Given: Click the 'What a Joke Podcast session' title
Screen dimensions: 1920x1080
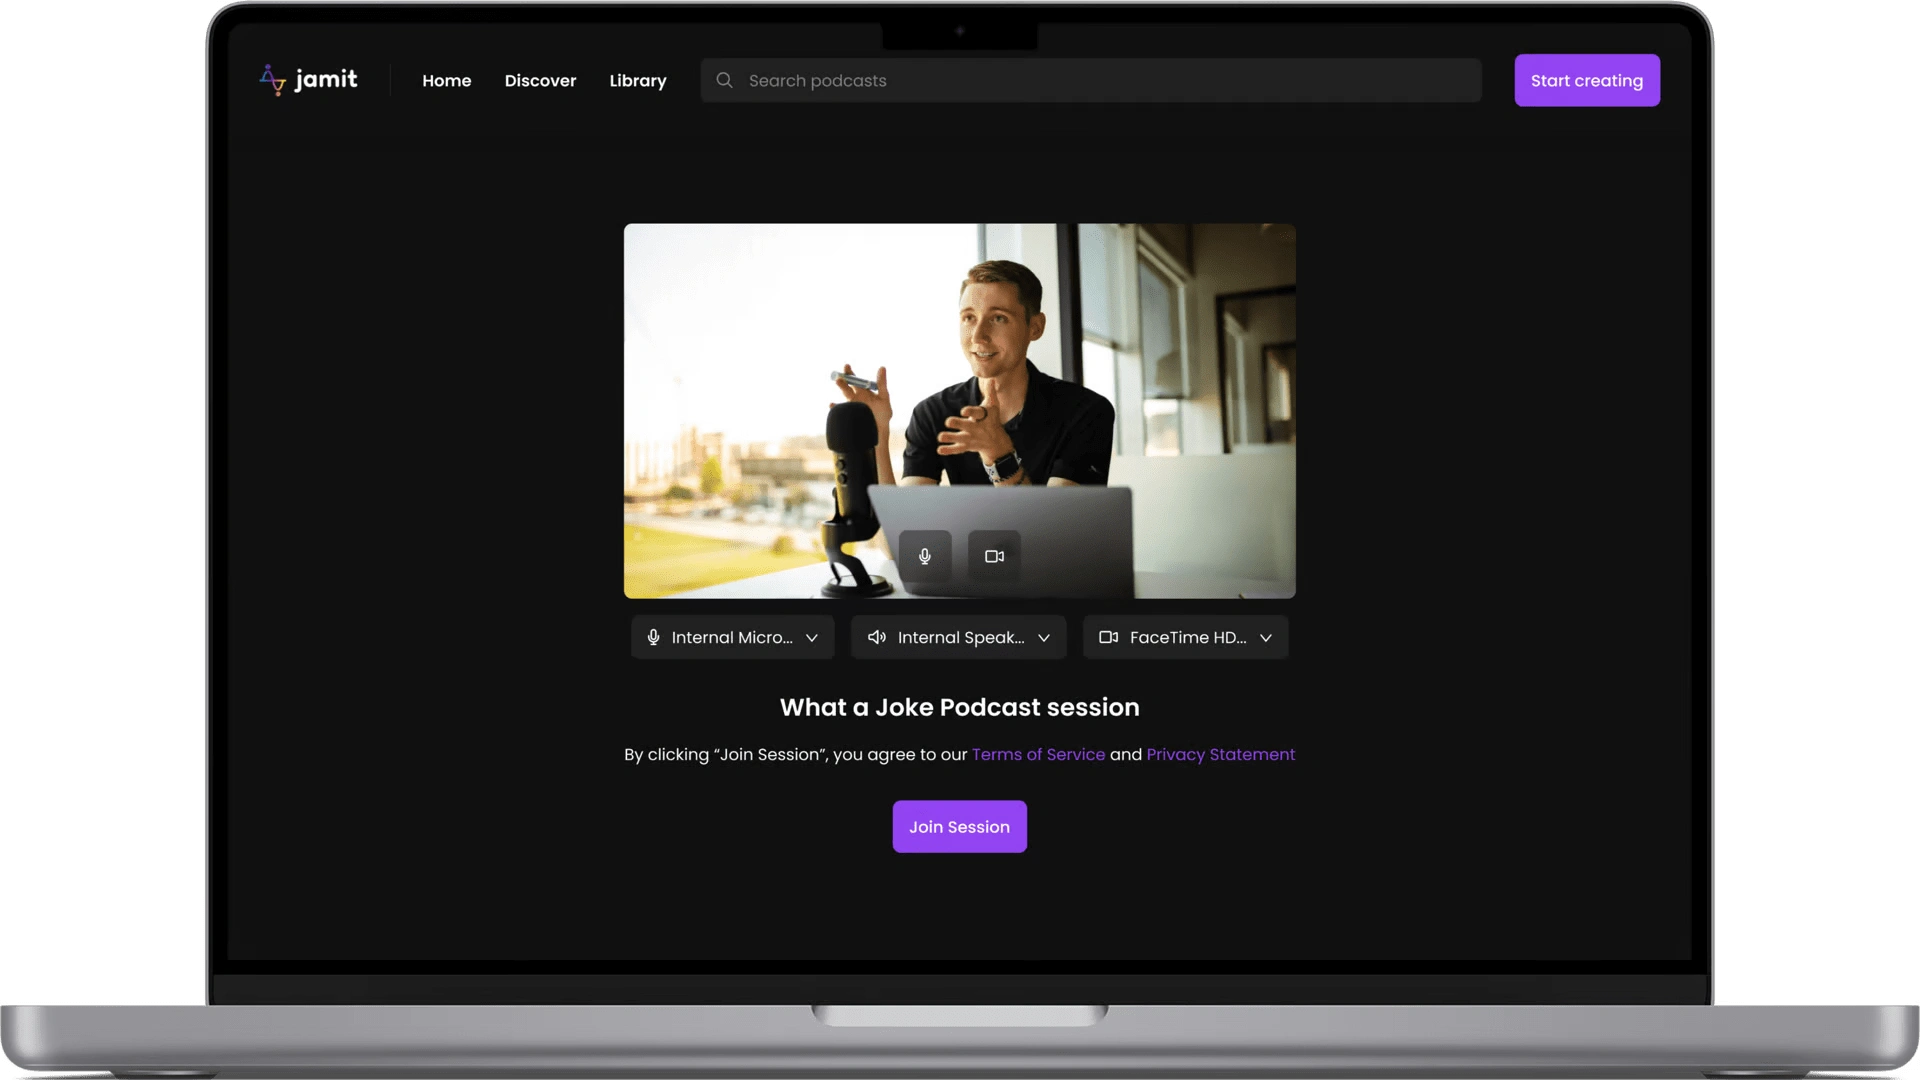Looking at the screenshot, I should pos(959,707).
